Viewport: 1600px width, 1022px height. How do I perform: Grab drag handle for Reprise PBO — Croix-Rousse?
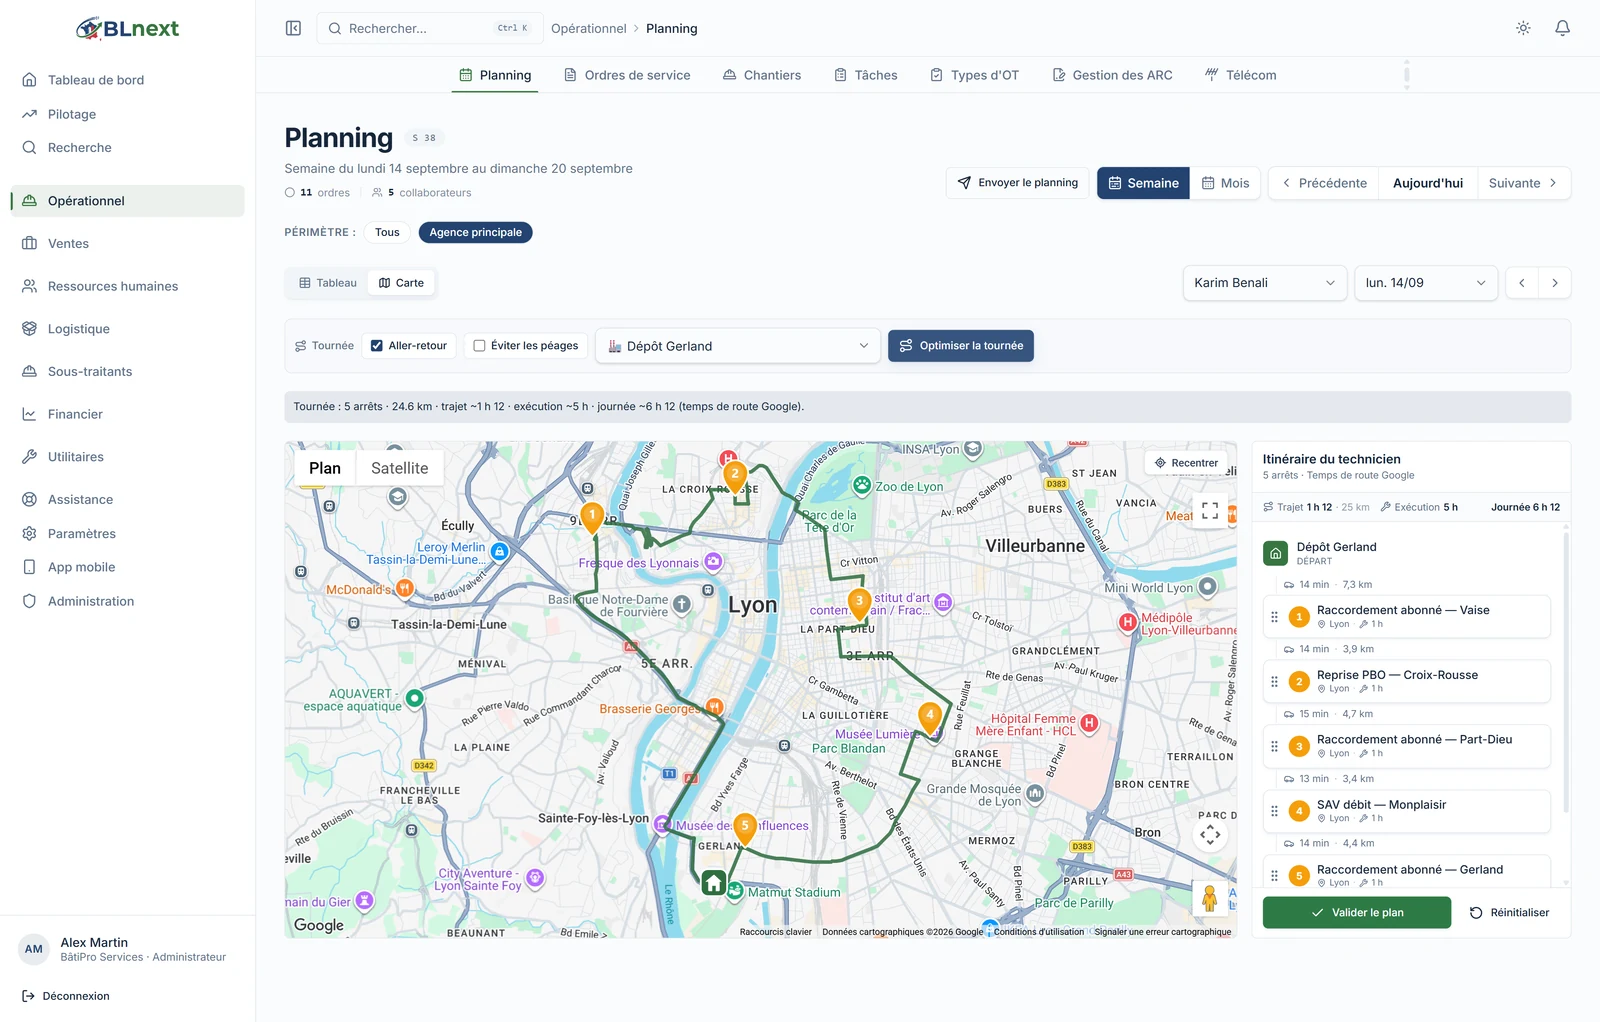click(1274, 682)
